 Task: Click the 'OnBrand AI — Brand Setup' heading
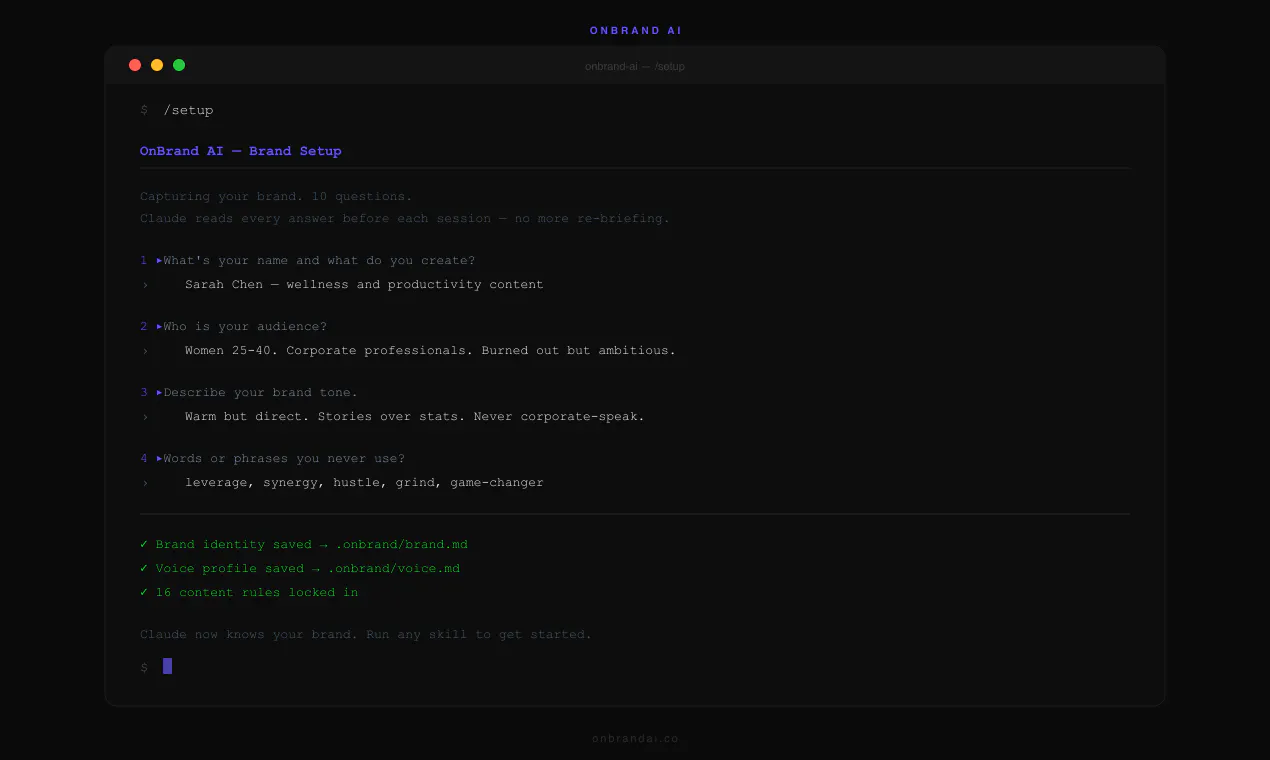point(241,151)
